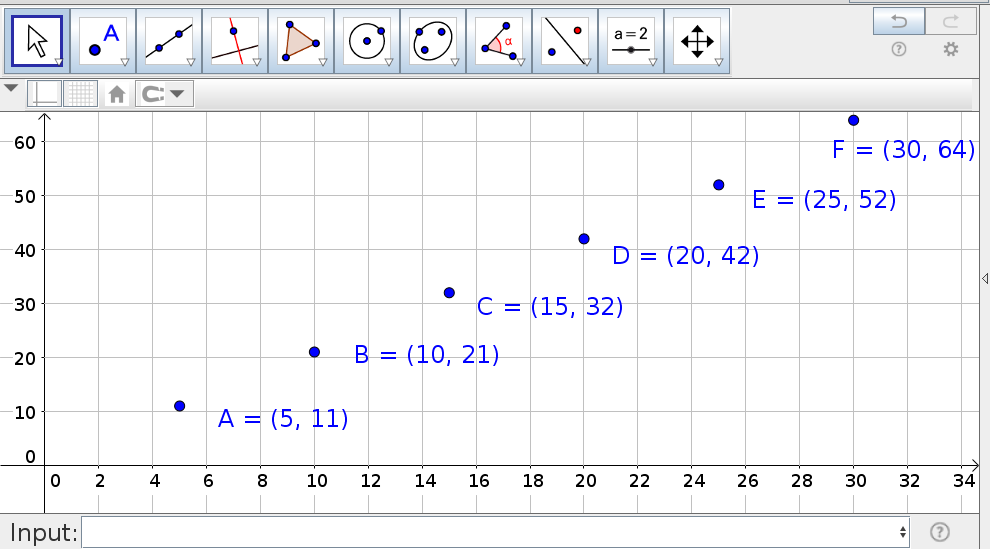This screenshot has height=549, width=990.
Task: Select the Ellipse conic tool
Action: coord(432,41)
